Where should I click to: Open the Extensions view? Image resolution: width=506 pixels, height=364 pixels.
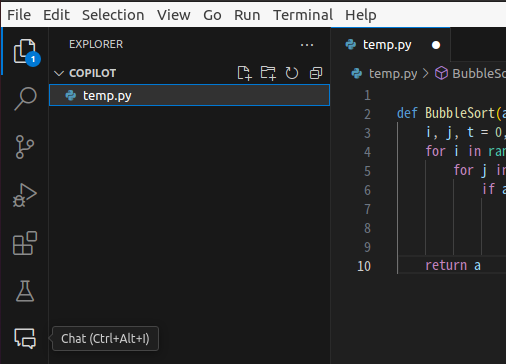pos(25,243)
